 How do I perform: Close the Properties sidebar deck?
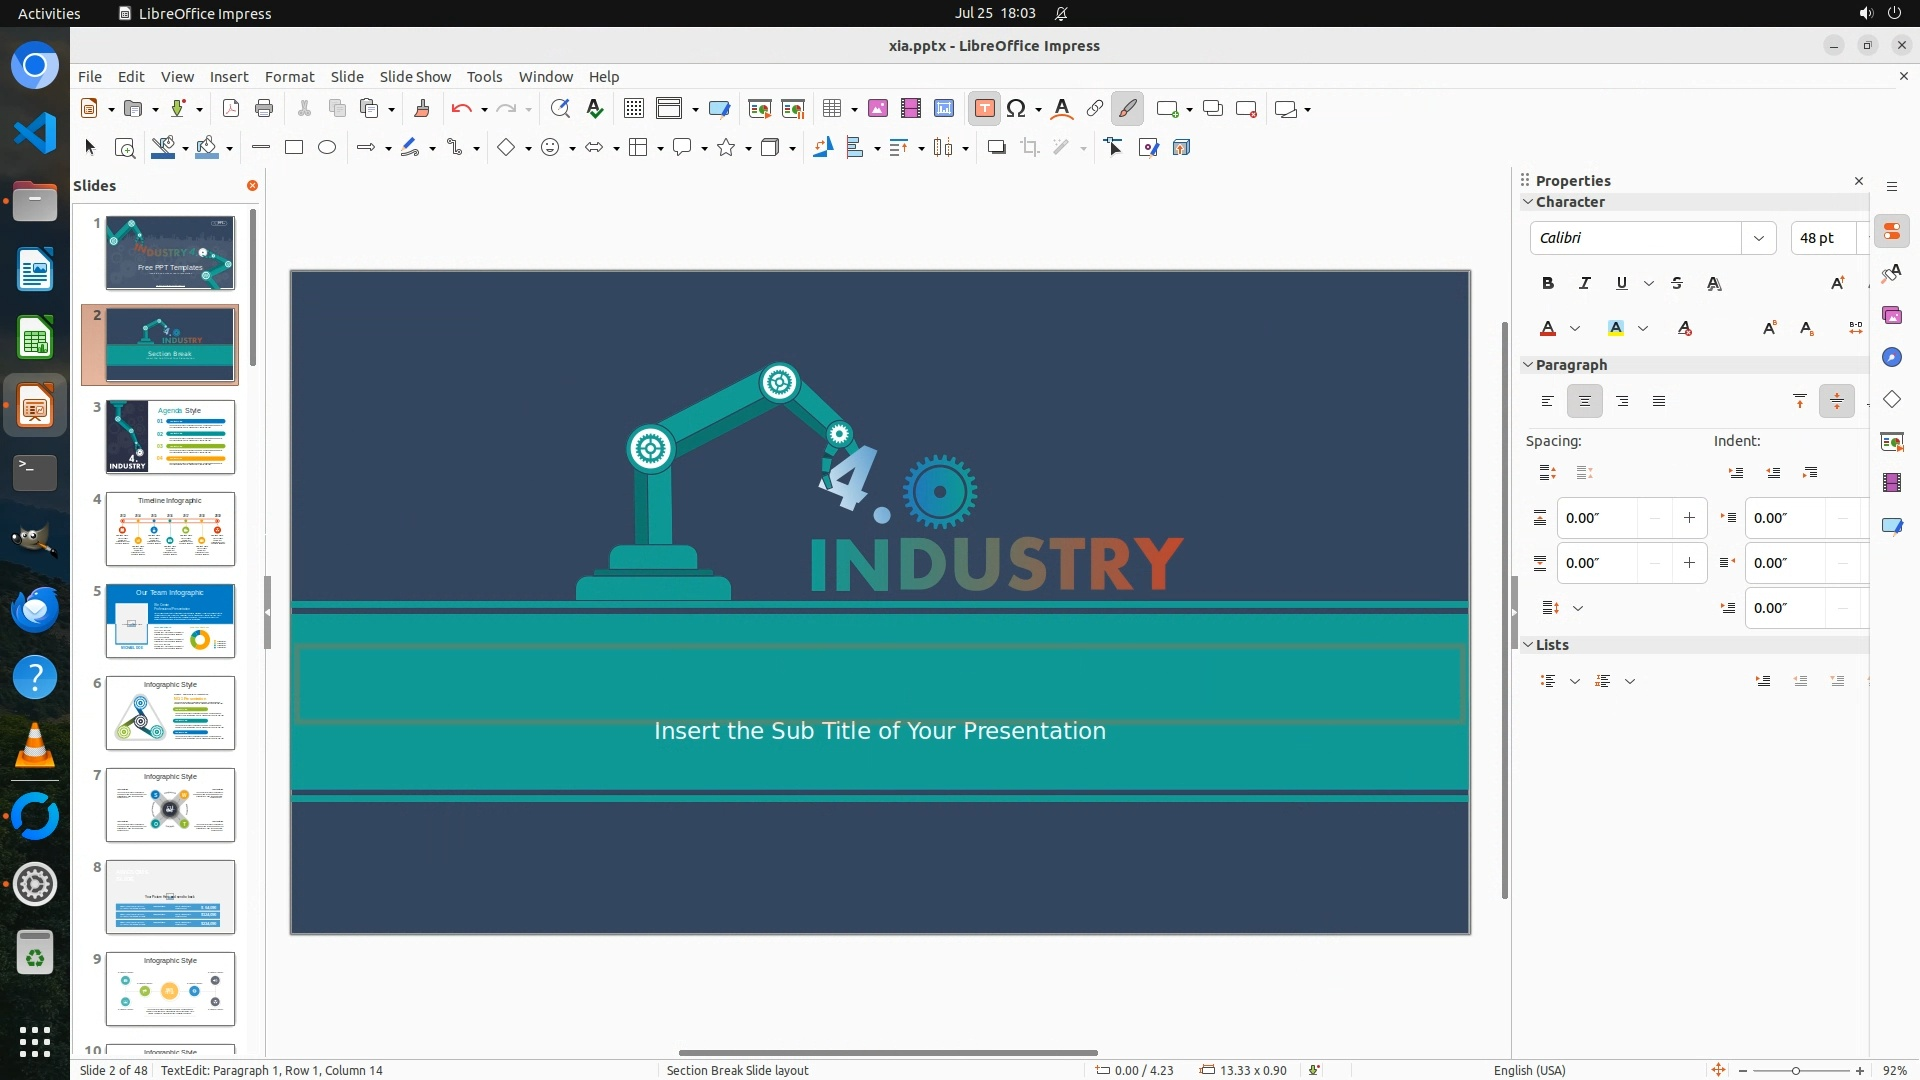tap(1859, 181)
